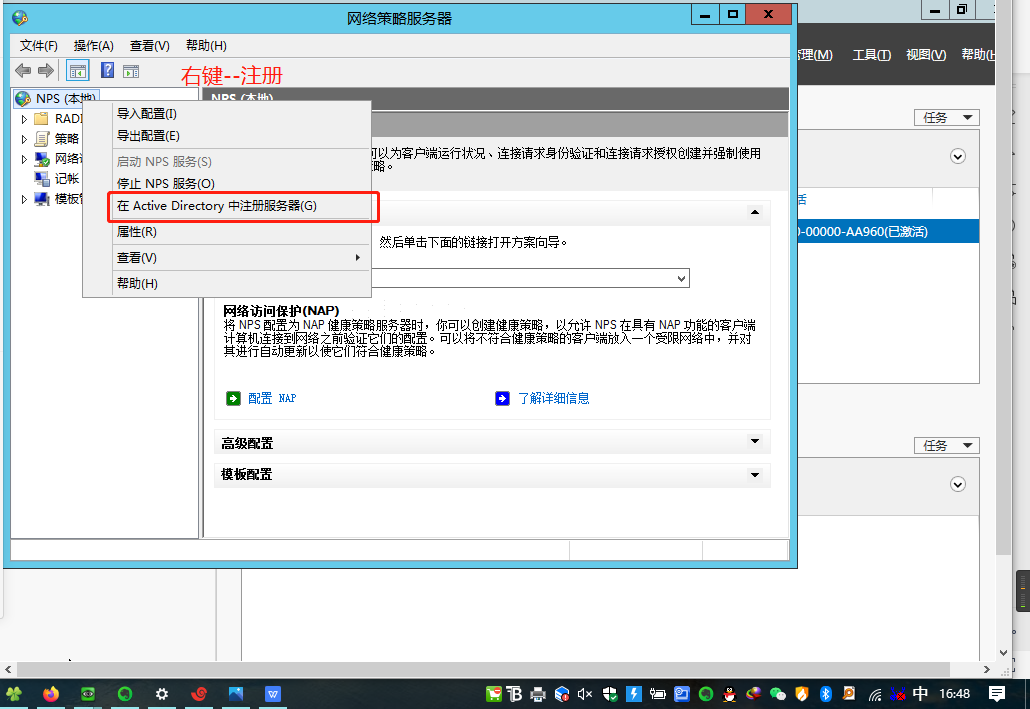Click the Bluetooth tray icon
1030x709 pixels.
[x=826, y=694]
